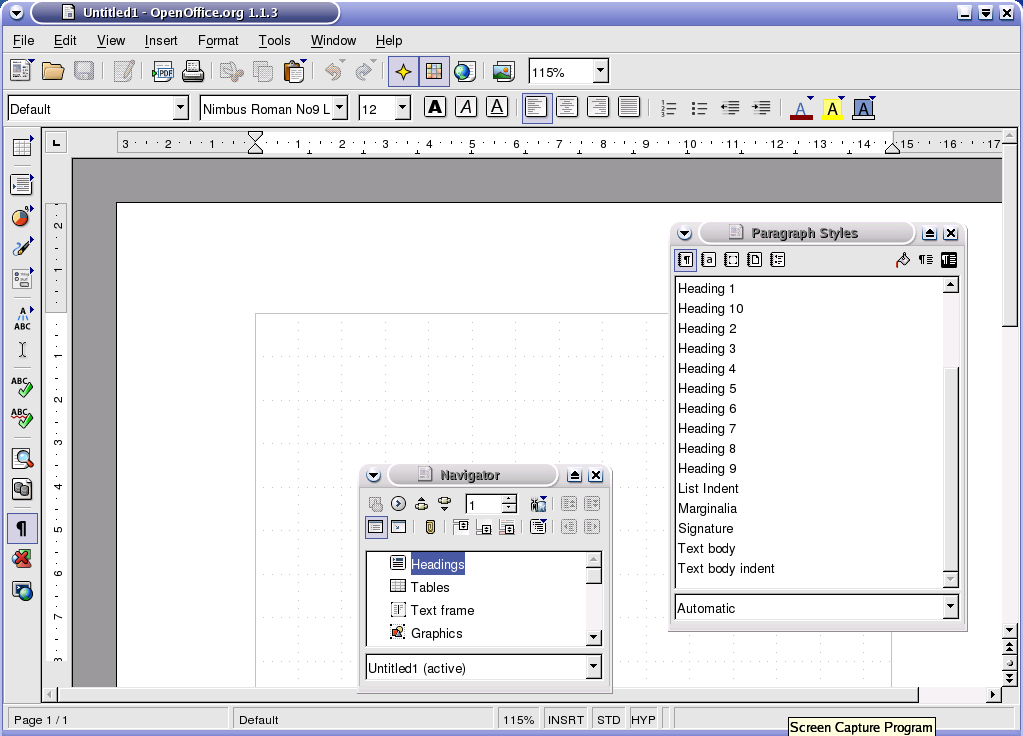Apply yellow Highlighting color swatch
The width and height of the screenshot is (1023, 736).
click(x=832, y=108)
